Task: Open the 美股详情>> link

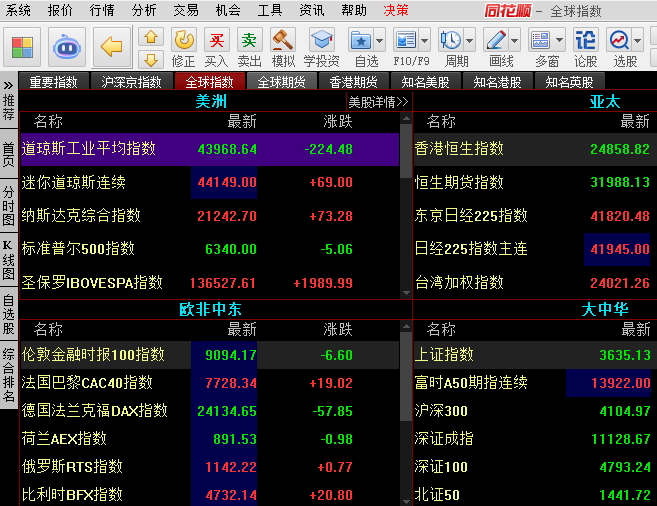Action: point(378,102)
